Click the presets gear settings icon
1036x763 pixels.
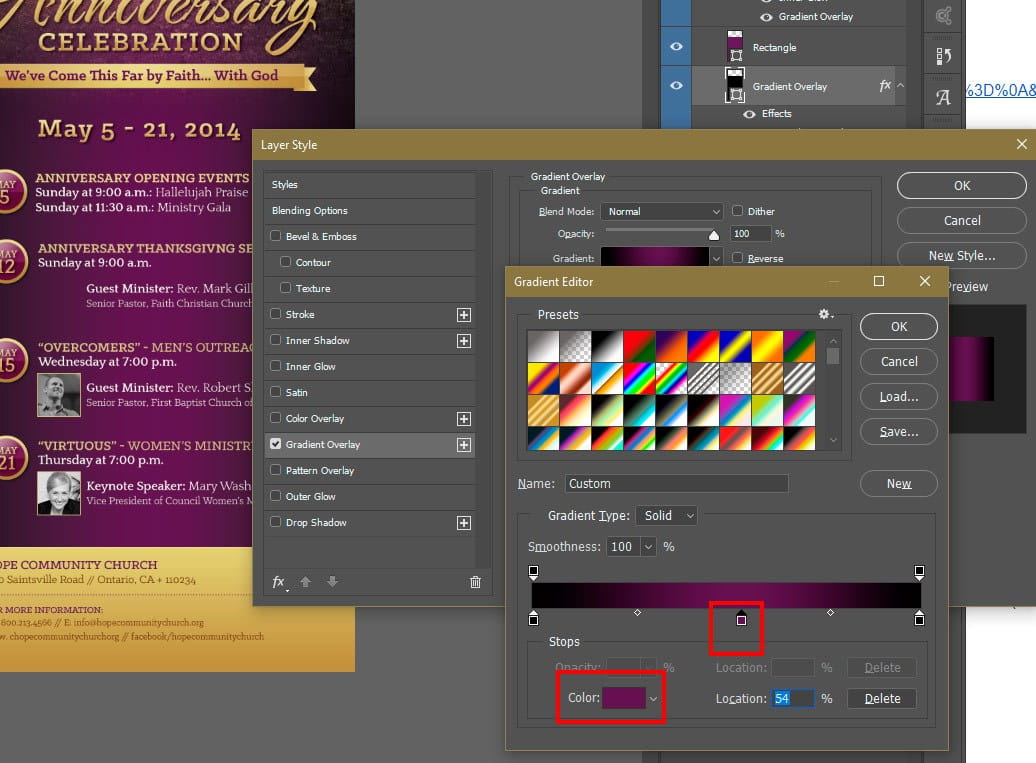point(825,314)
